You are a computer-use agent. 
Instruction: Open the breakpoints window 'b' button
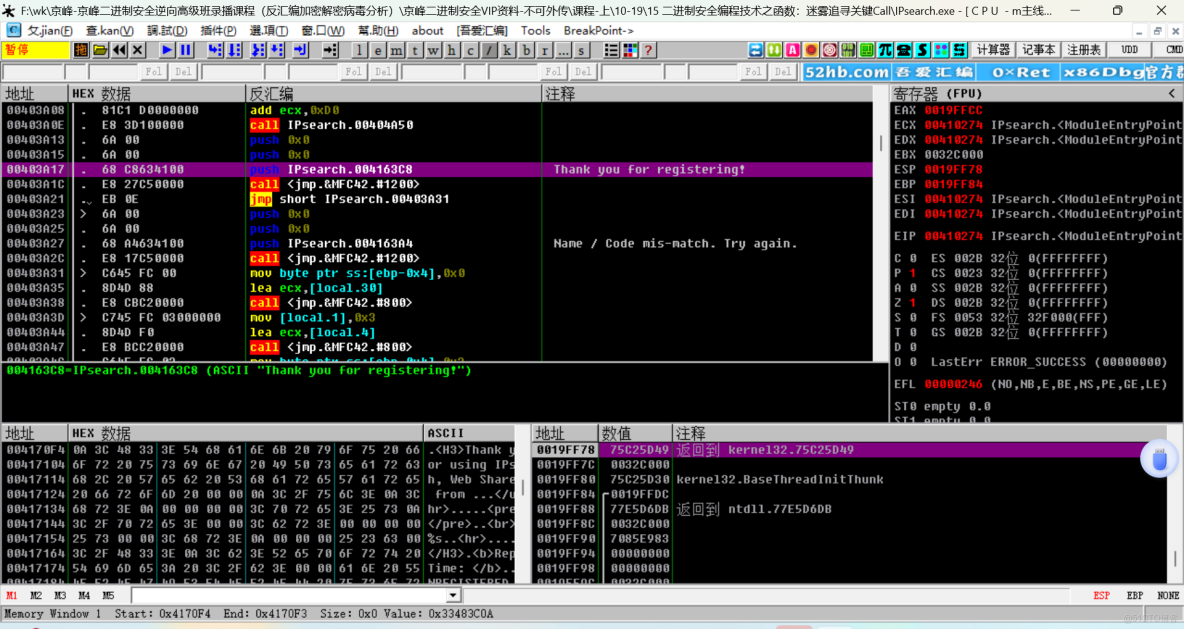pyautogui.click(x=528, y=50)
